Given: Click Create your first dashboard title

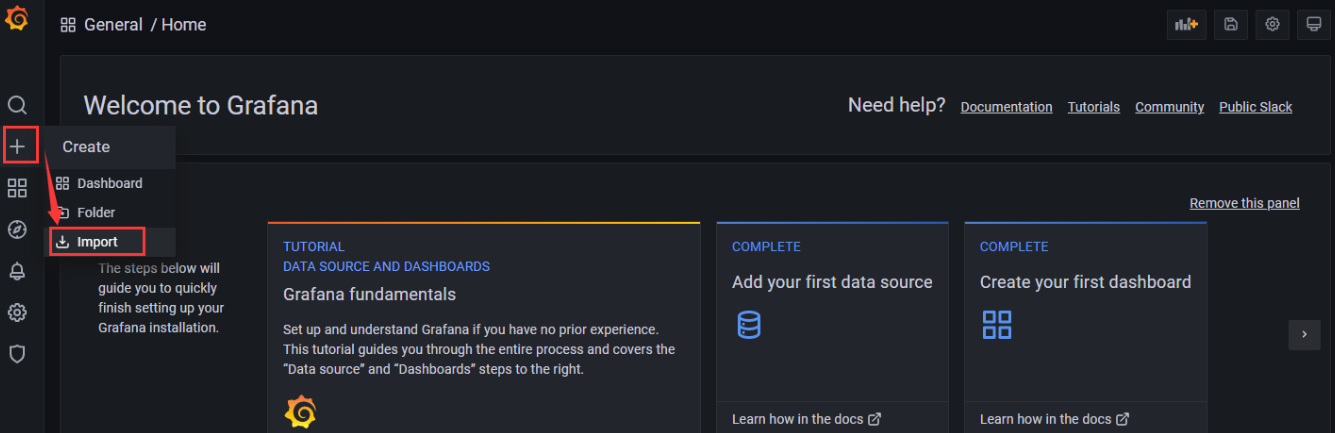Looking at the screenshot, I should (1085, 282).
